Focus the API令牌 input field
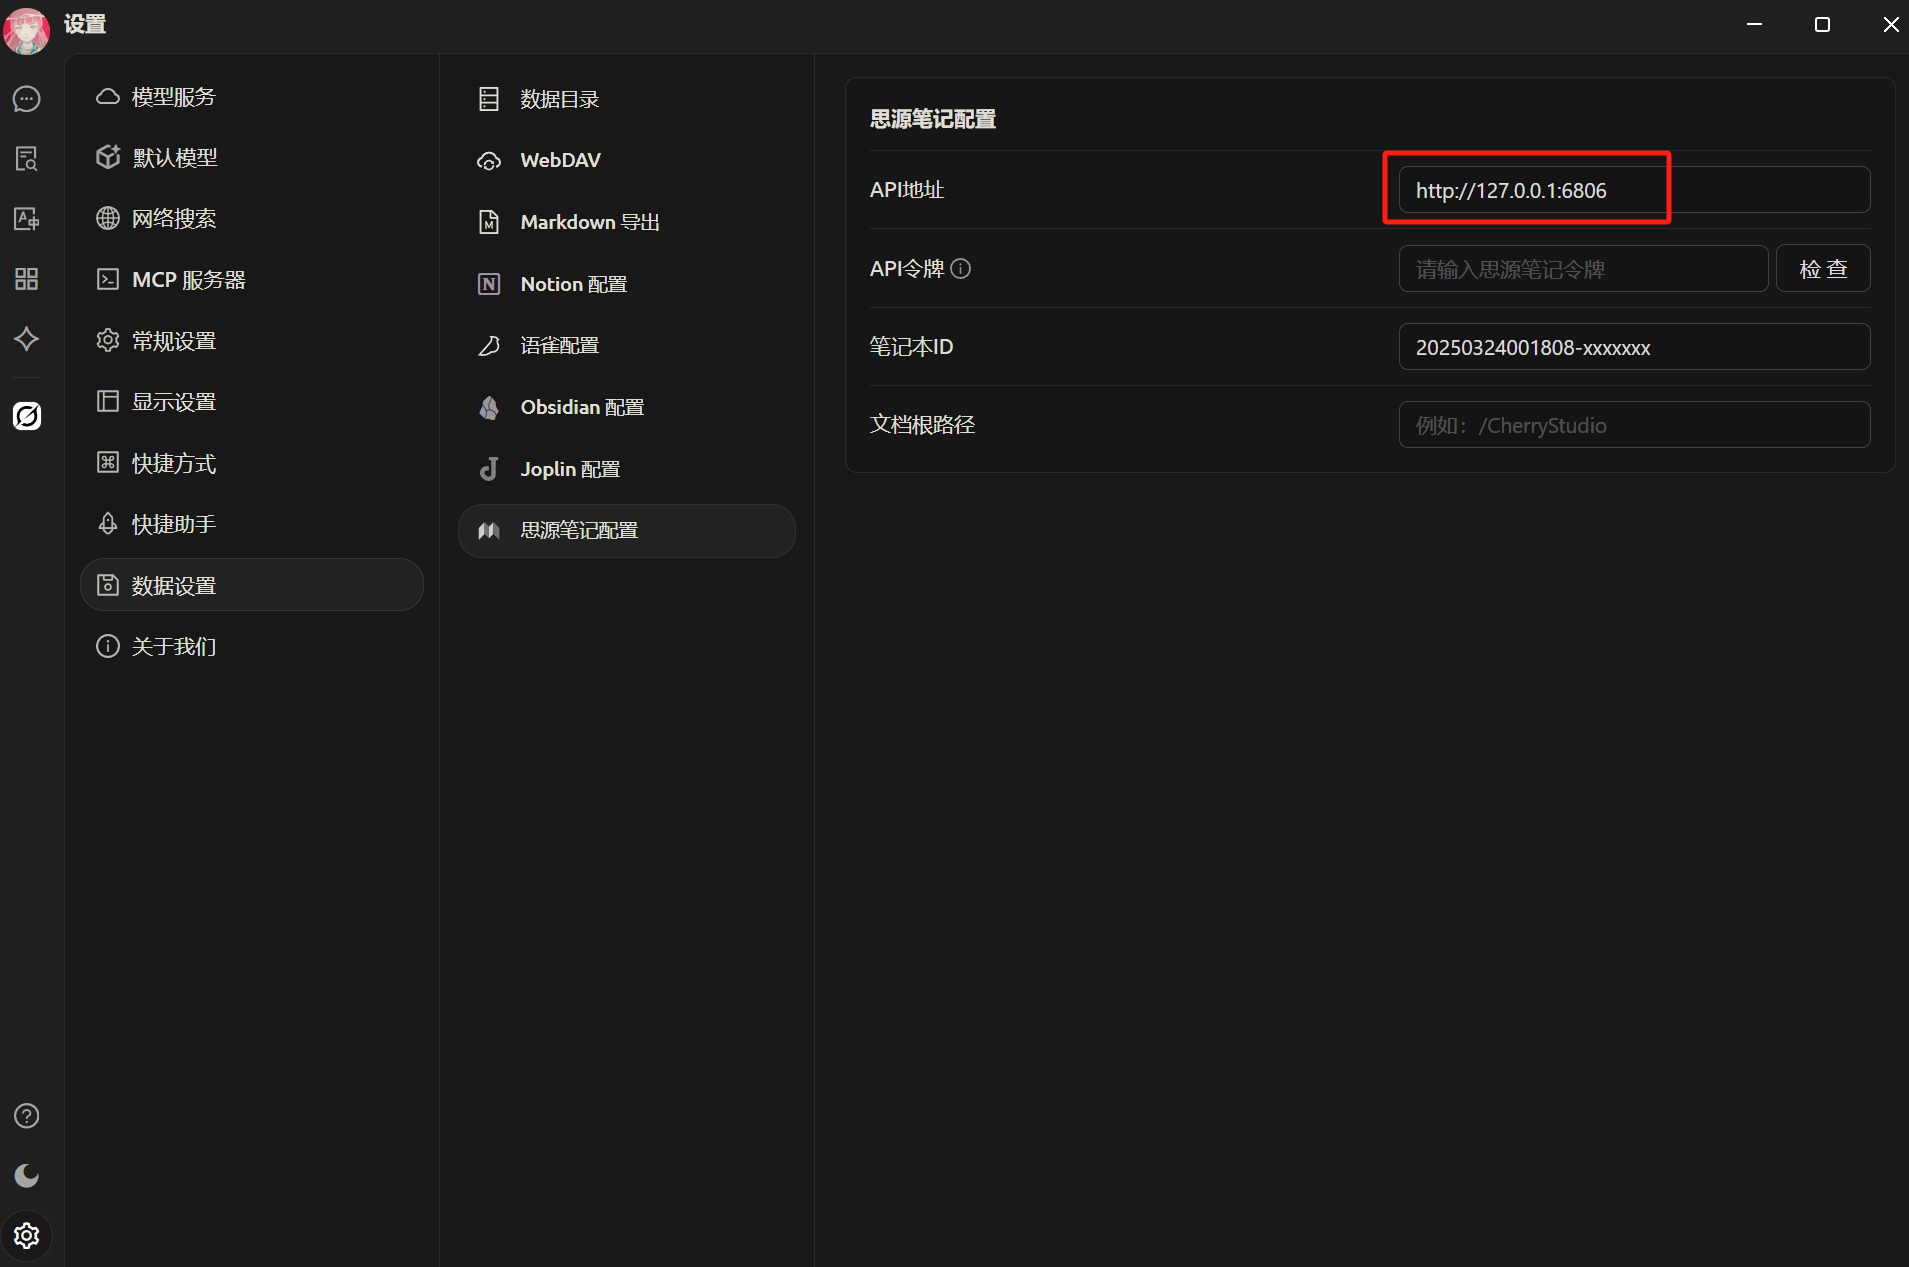1909x1267 pixels. 1582,269
